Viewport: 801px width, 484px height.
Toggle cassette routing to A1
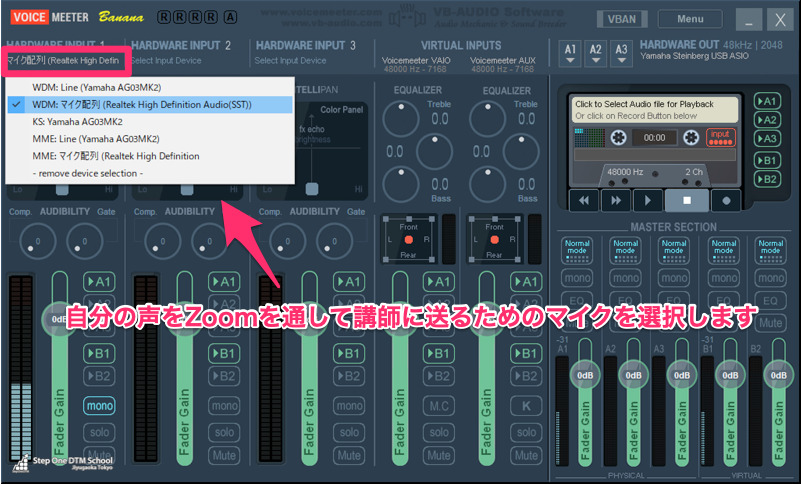(767, 101)
